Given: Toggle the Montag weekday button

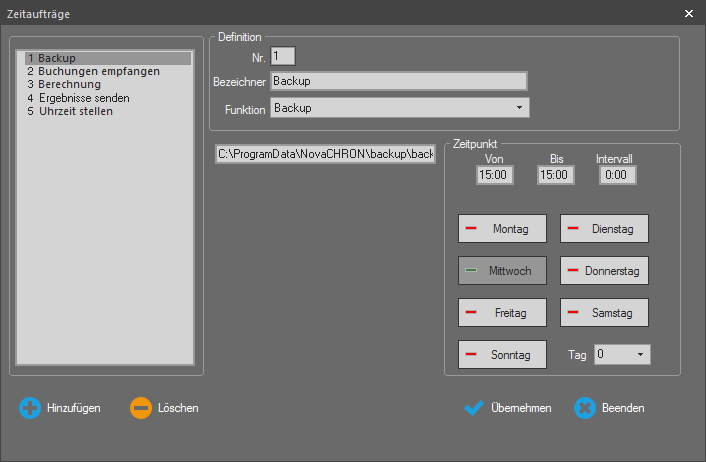Looking at the screenshot, I should tap(502, 228).
